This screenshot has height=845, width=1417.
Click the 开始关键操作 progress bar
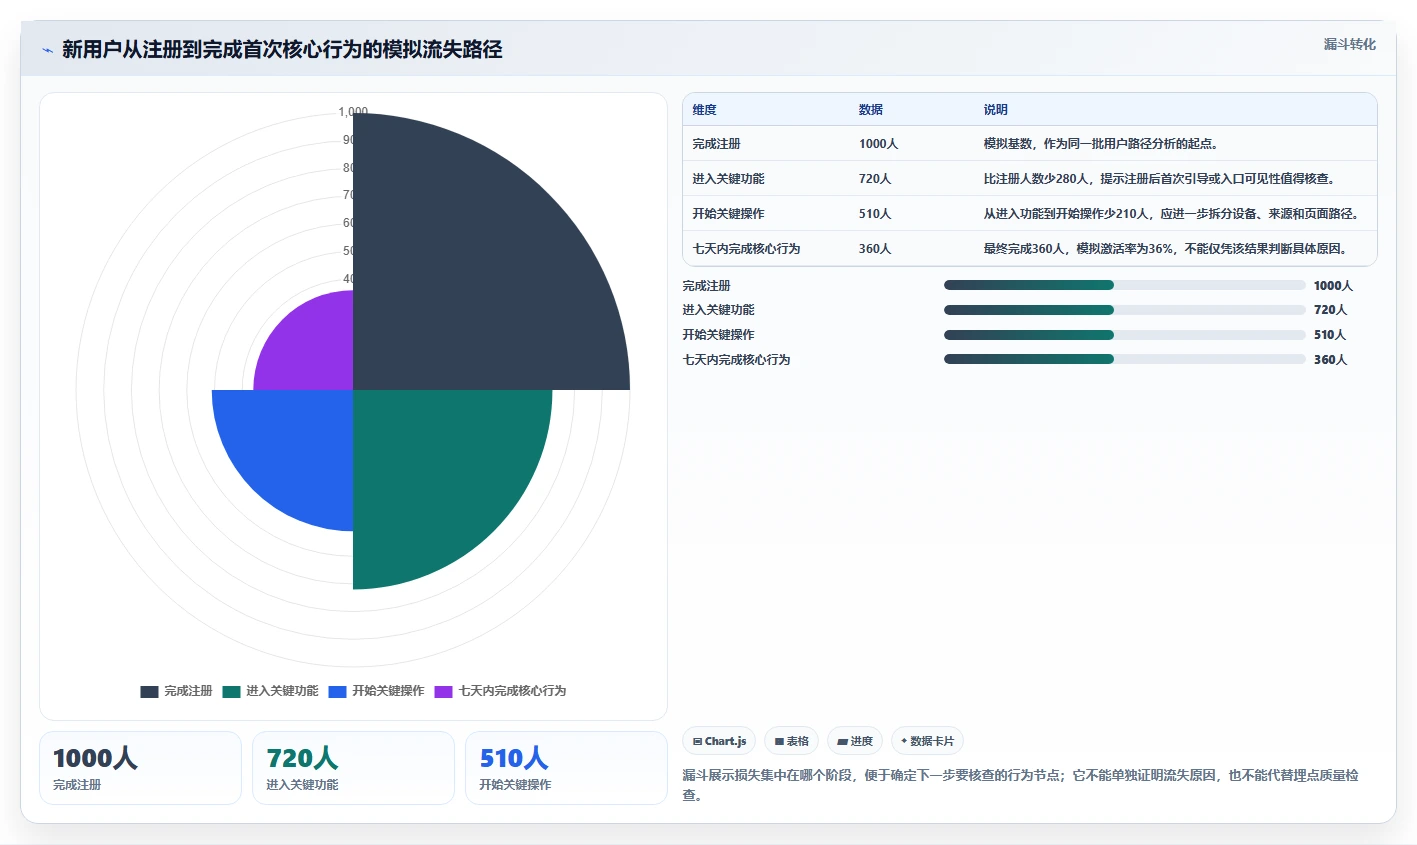click(1125, 335)
